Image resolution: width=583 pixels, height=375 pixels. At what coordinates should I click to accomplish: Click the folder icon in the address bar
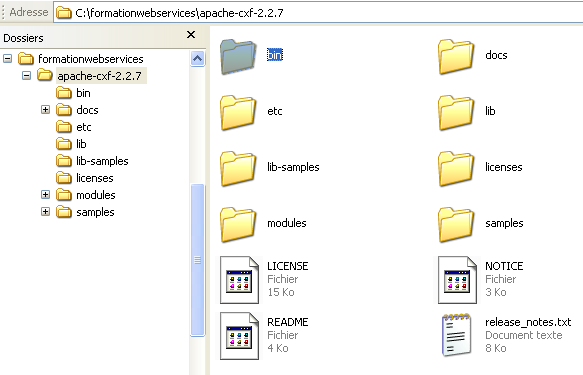64,13
